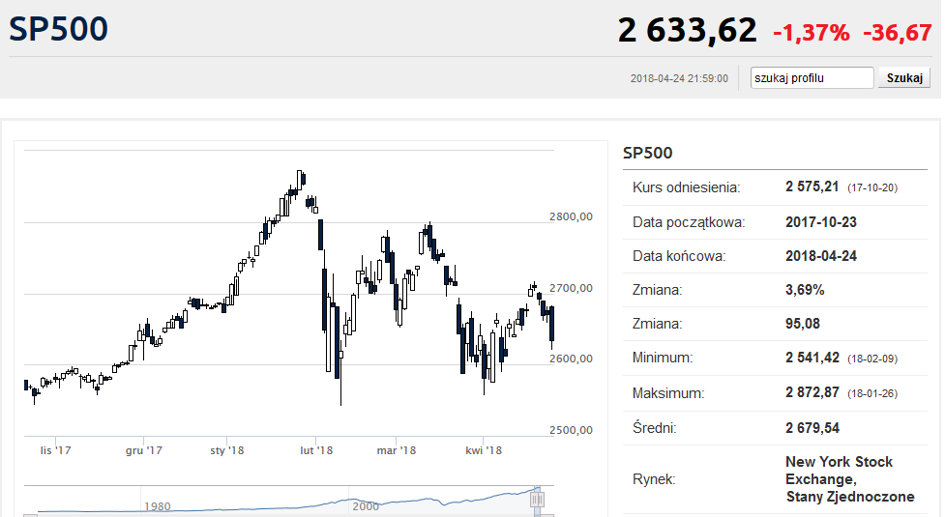Viewport: 945px width, 517px height.
Task: Click the Szukaj search button
Action: point(904,78)
